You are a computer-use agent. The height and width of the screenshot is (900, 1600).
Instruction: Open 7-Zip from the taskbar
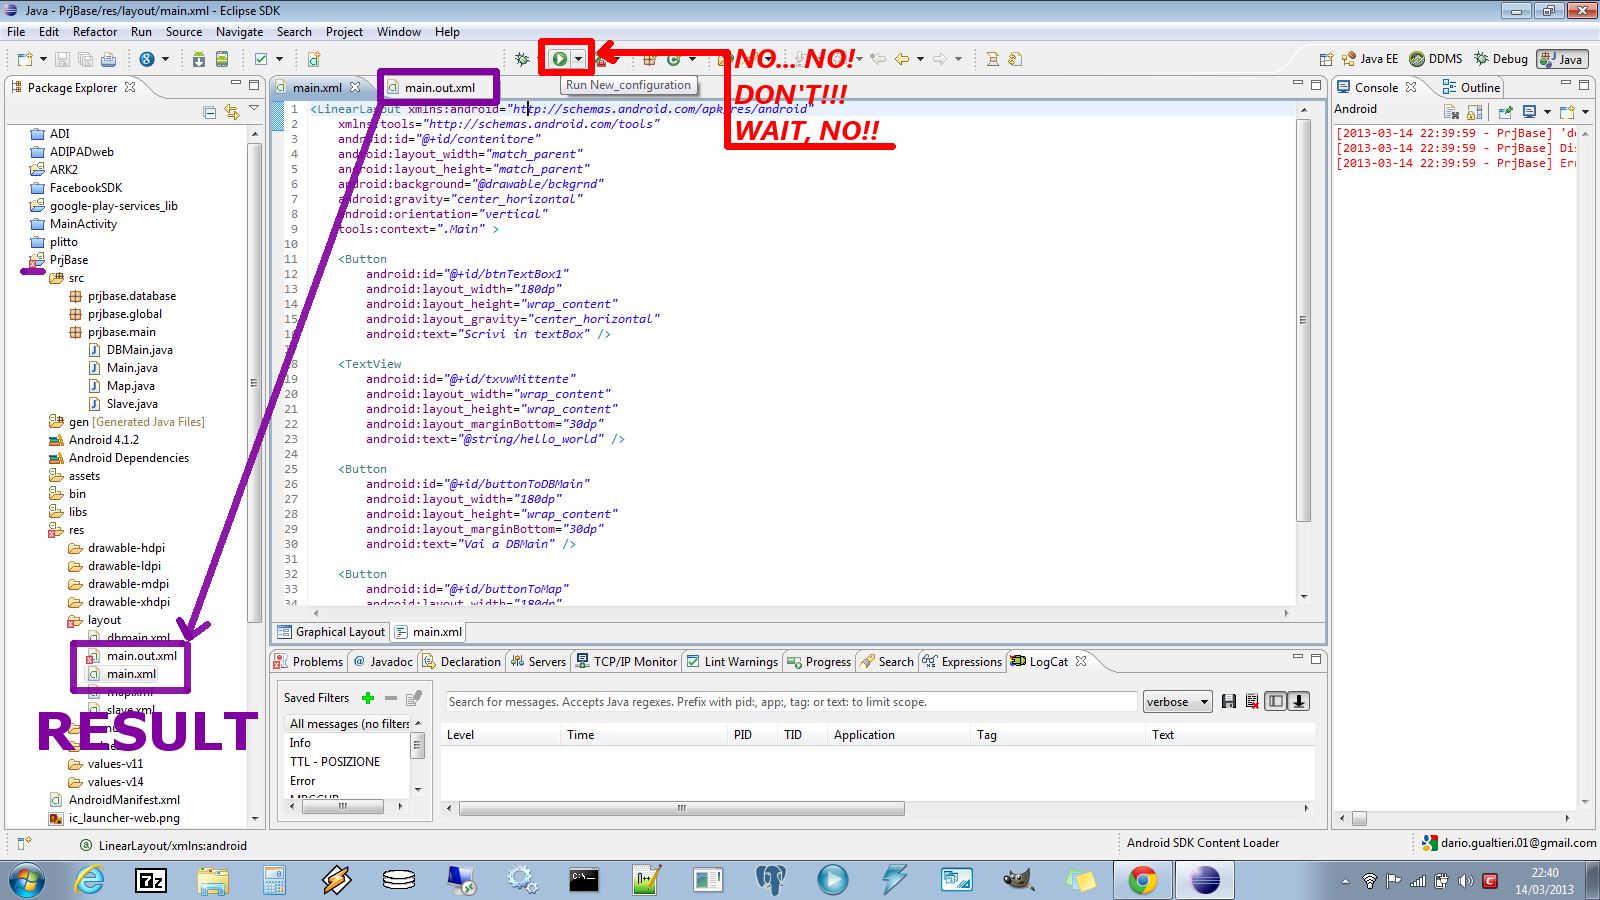[151, 880]
